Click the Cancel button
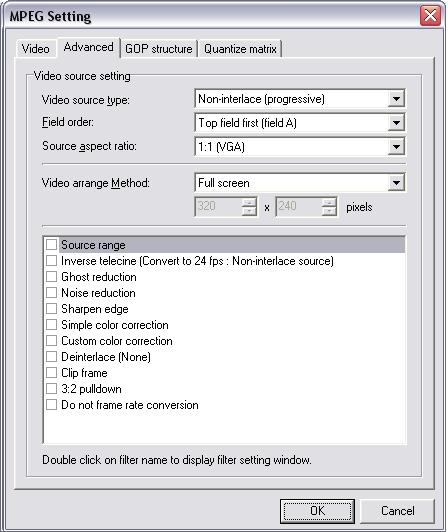 click(x=397, y=511)
